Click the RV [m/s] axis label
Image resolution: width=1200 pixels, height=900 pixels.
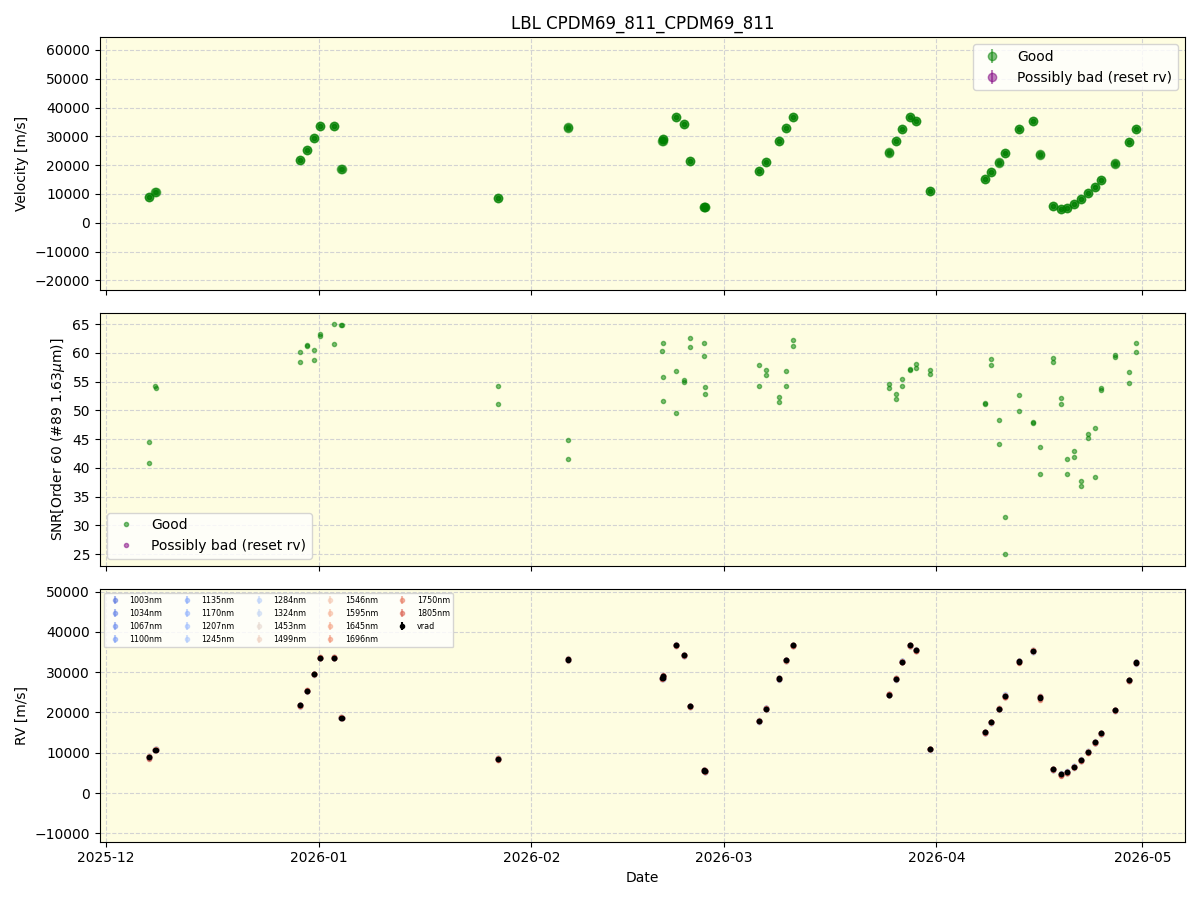tap(21, 715)
